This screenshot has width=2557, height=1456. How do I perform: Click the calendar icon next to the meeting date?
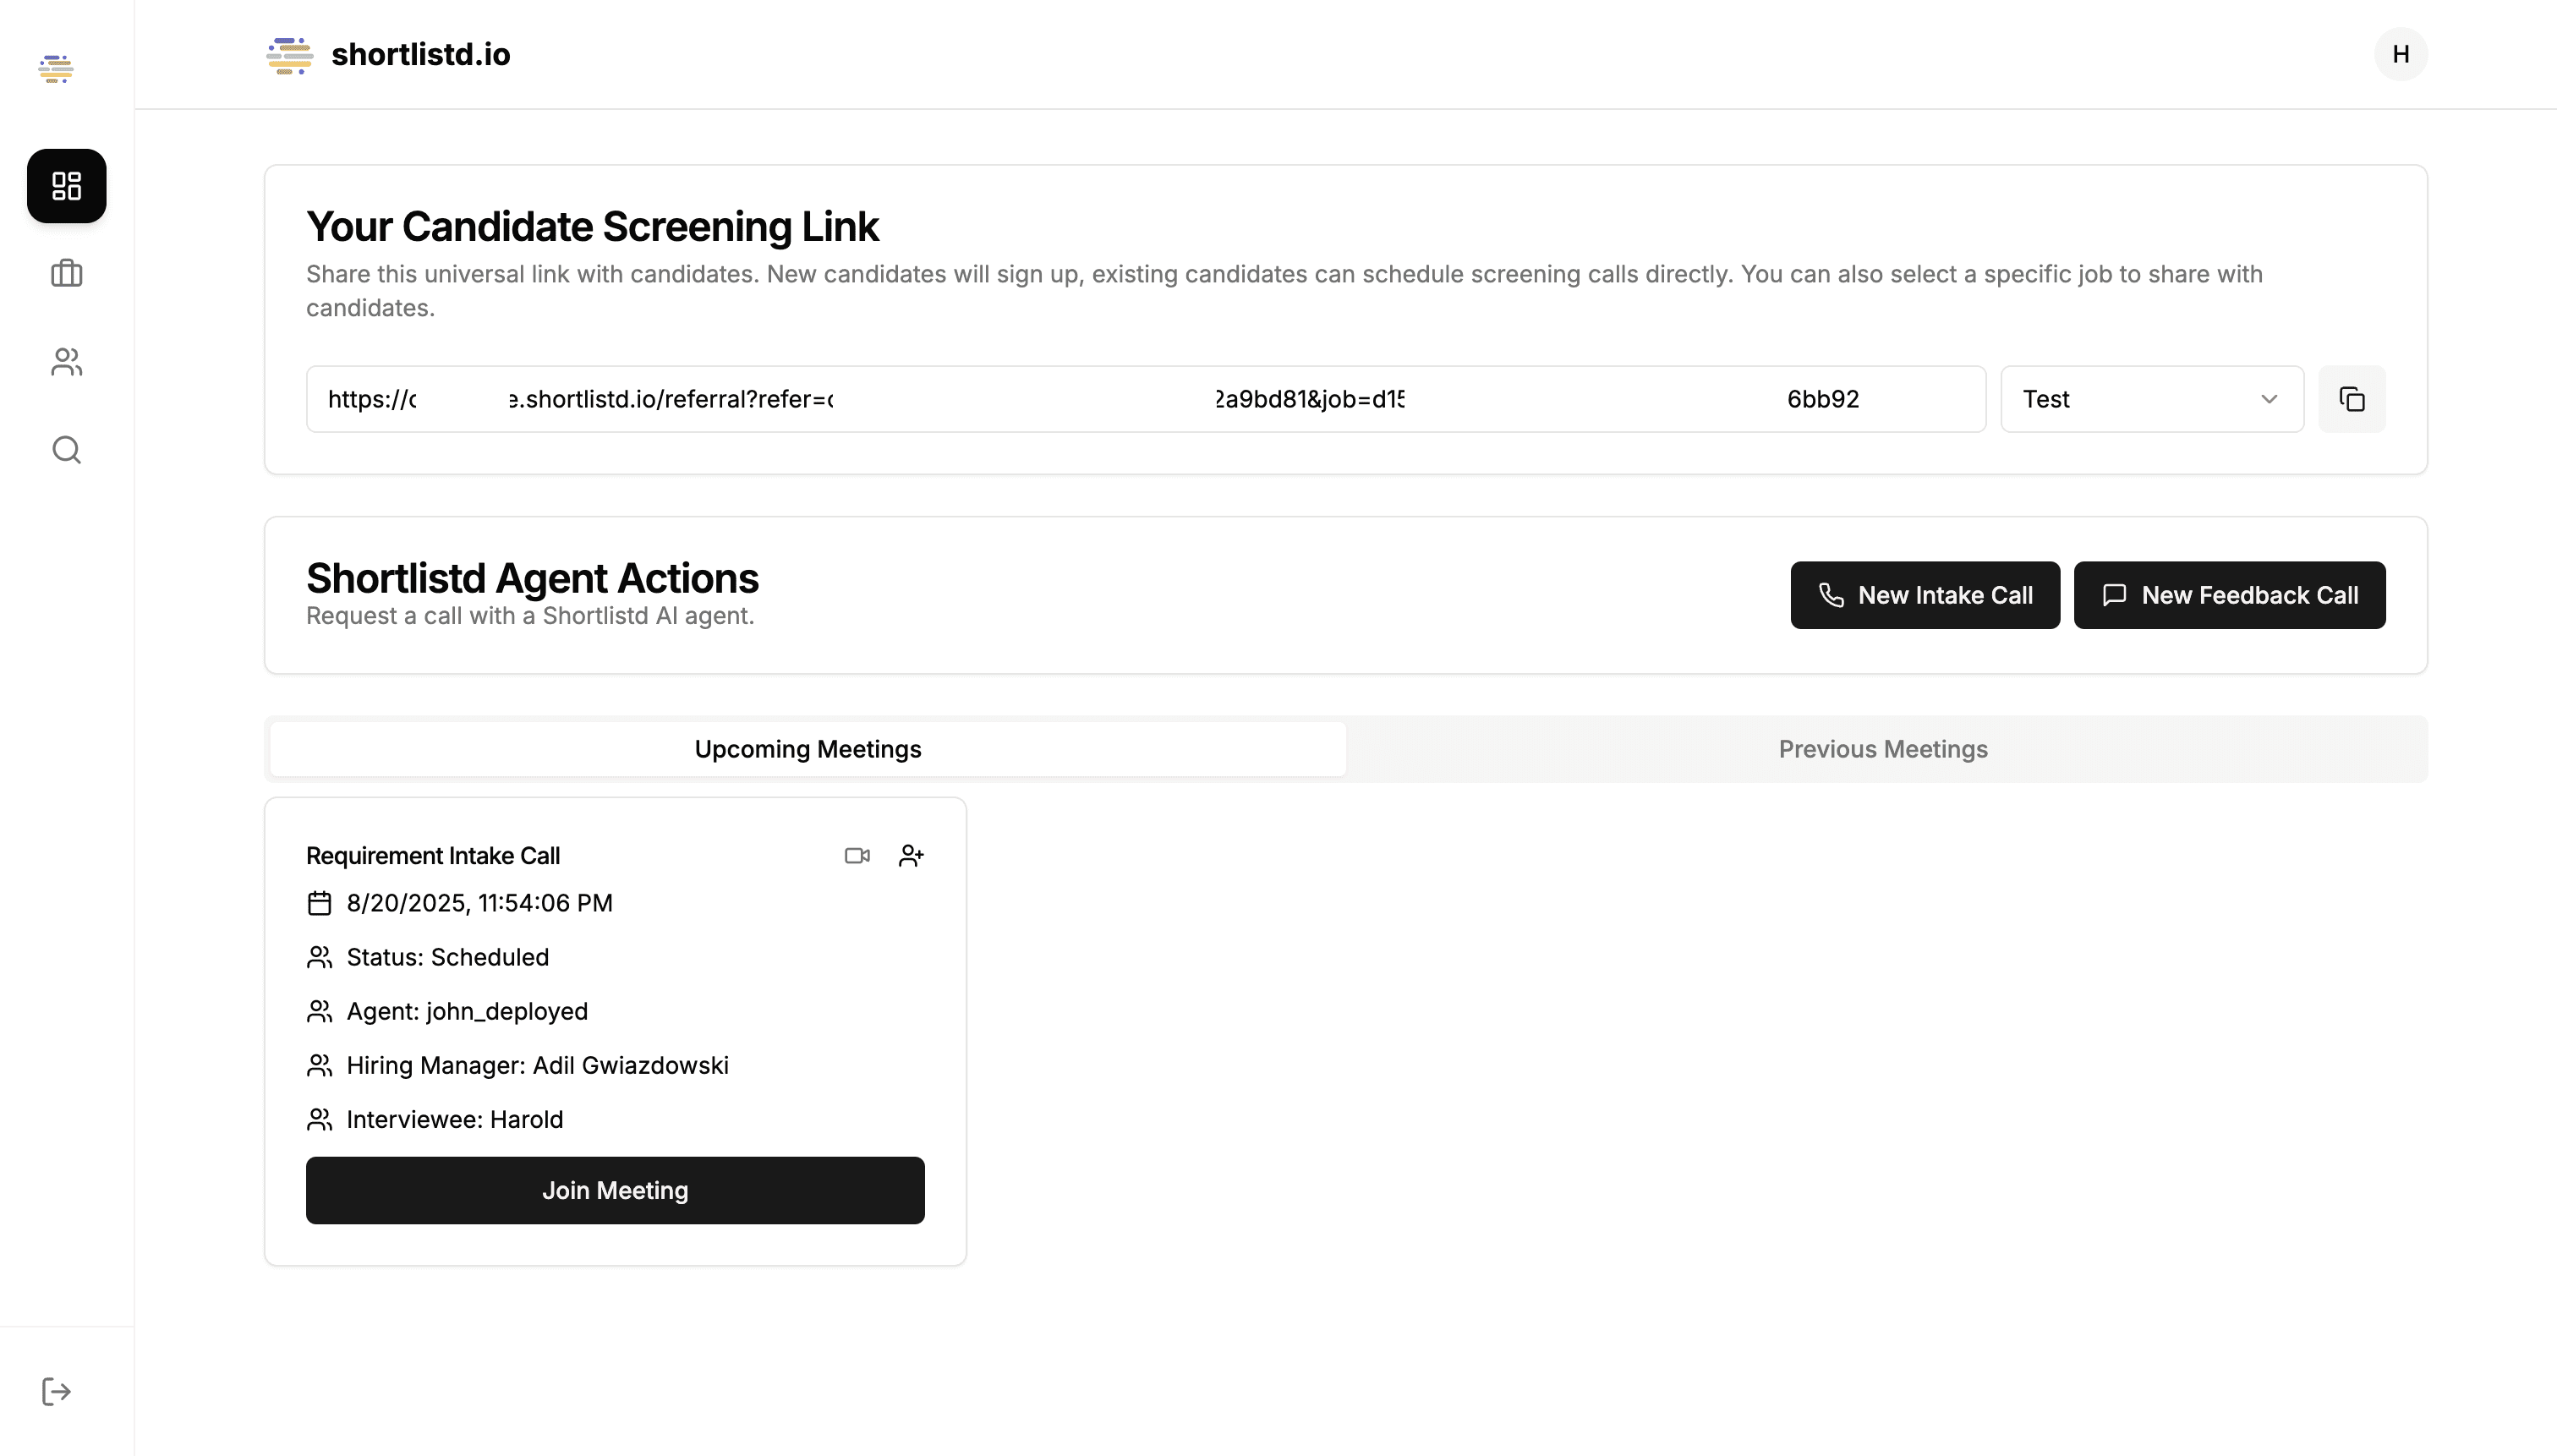[318, 903]
